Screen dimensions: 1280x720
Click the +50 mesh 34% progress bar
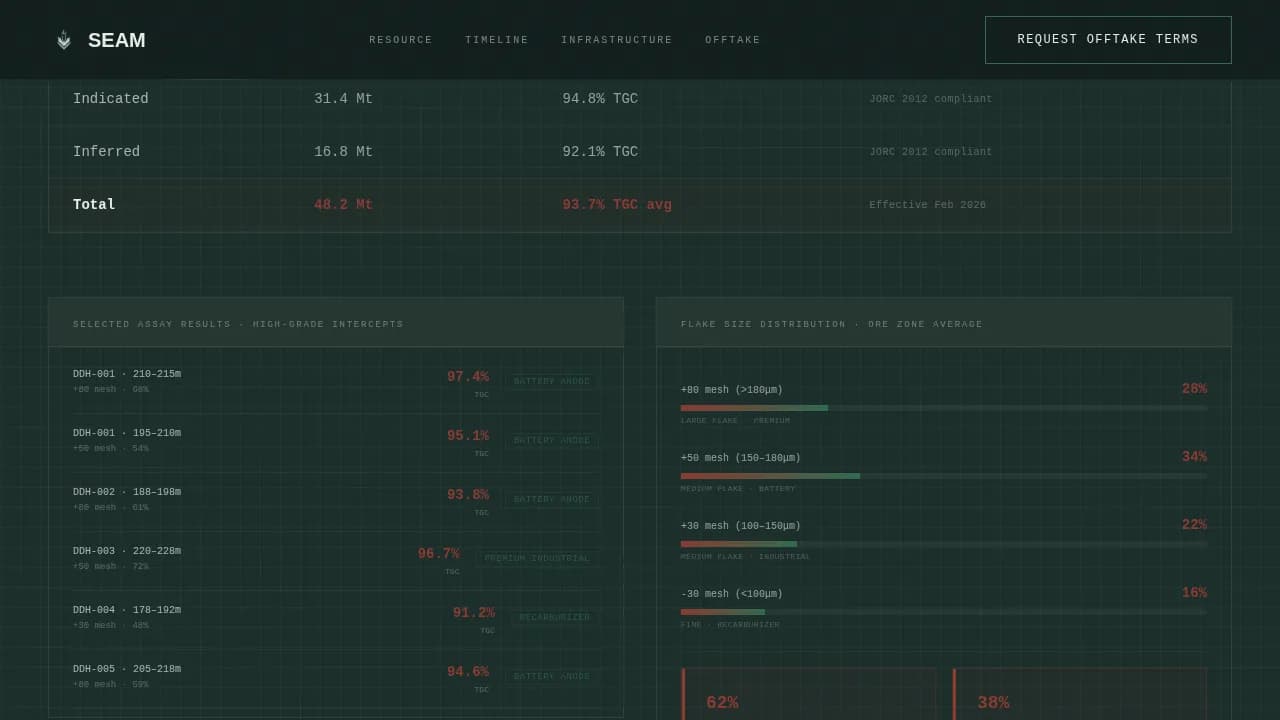pyautogui.click(x=943, y=476)
